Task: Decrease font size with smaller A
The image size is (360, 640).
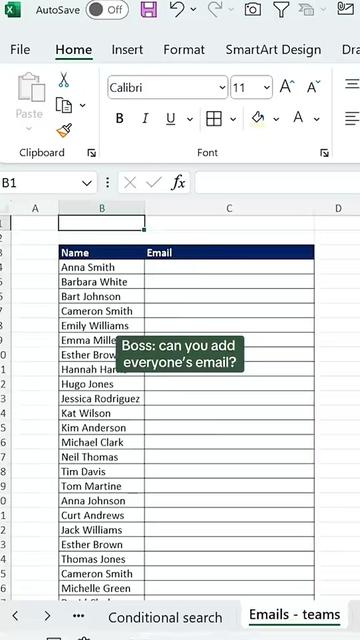Action: pyautogui.click(x=313, y=87)
